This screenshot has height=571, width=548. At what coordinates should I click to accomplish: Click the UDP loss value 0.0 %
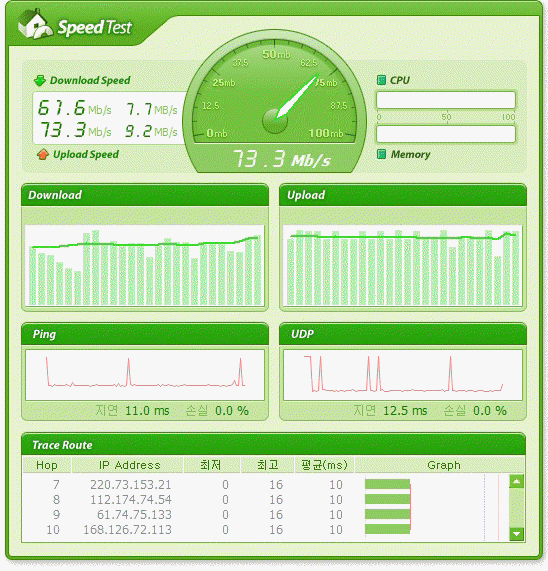coord(490,411)
